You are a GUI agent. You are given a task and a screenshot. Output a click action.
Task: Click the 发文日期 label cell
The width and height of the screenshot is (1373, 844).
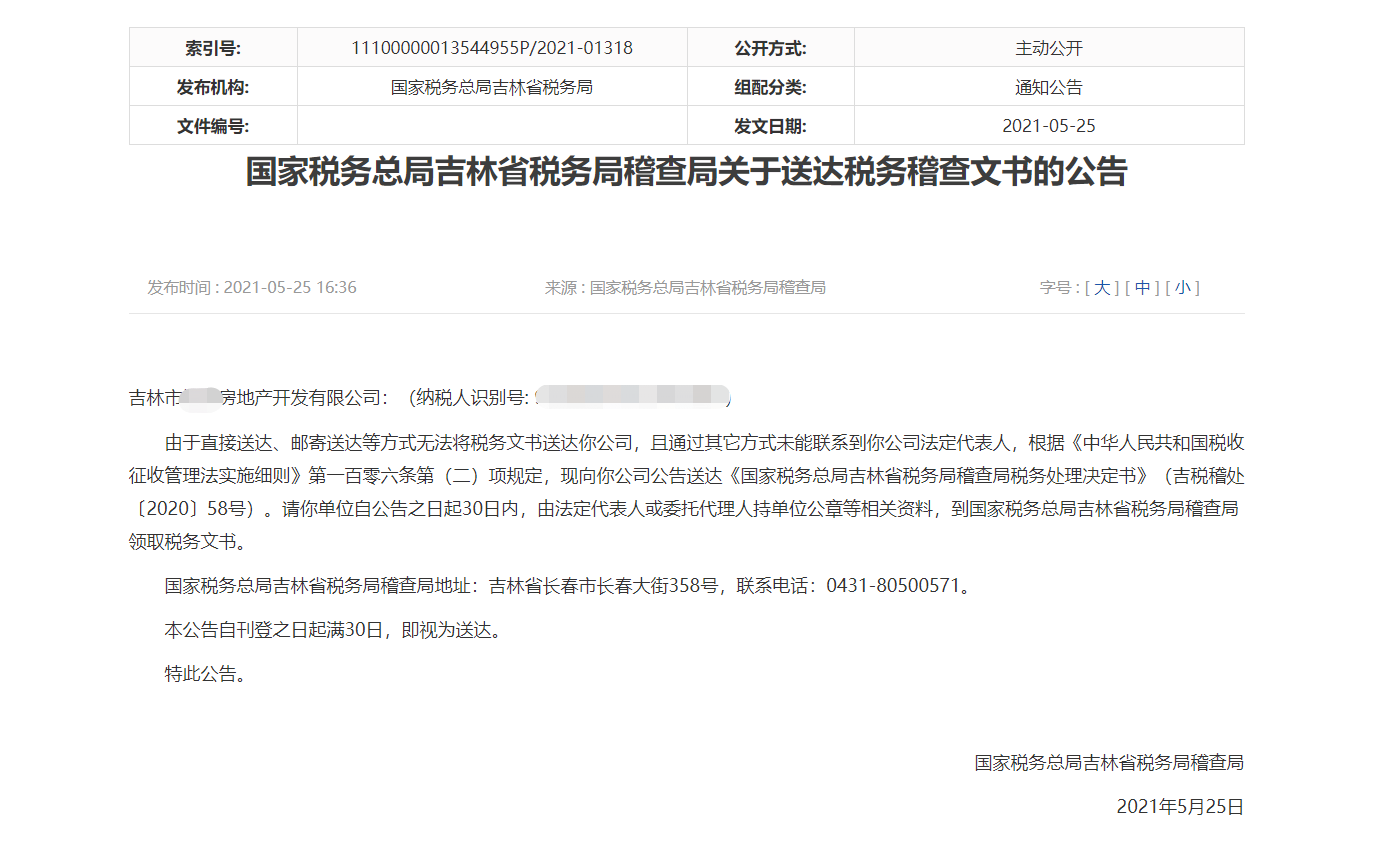click(x=770, y=126)
